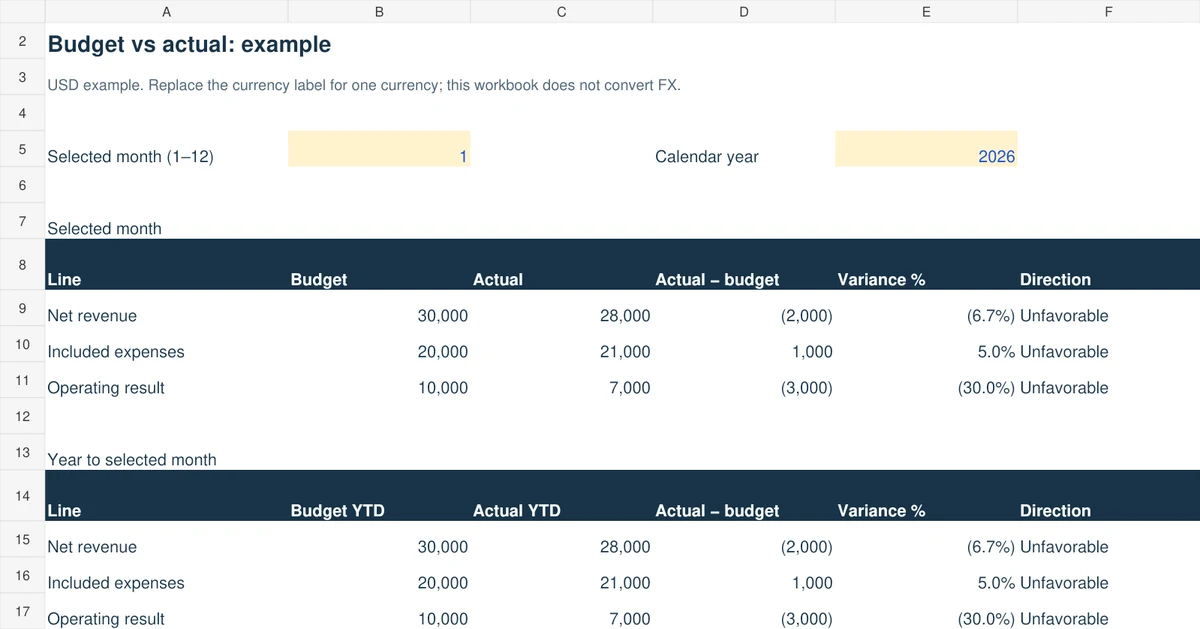Click 'Direction' header in row 14

[1055, 511]
